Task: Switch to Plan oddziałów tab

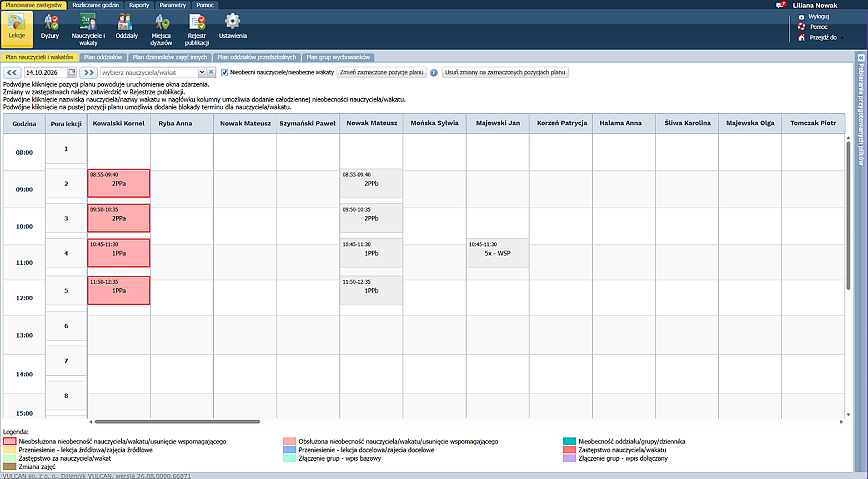Action: coord(103,57)
